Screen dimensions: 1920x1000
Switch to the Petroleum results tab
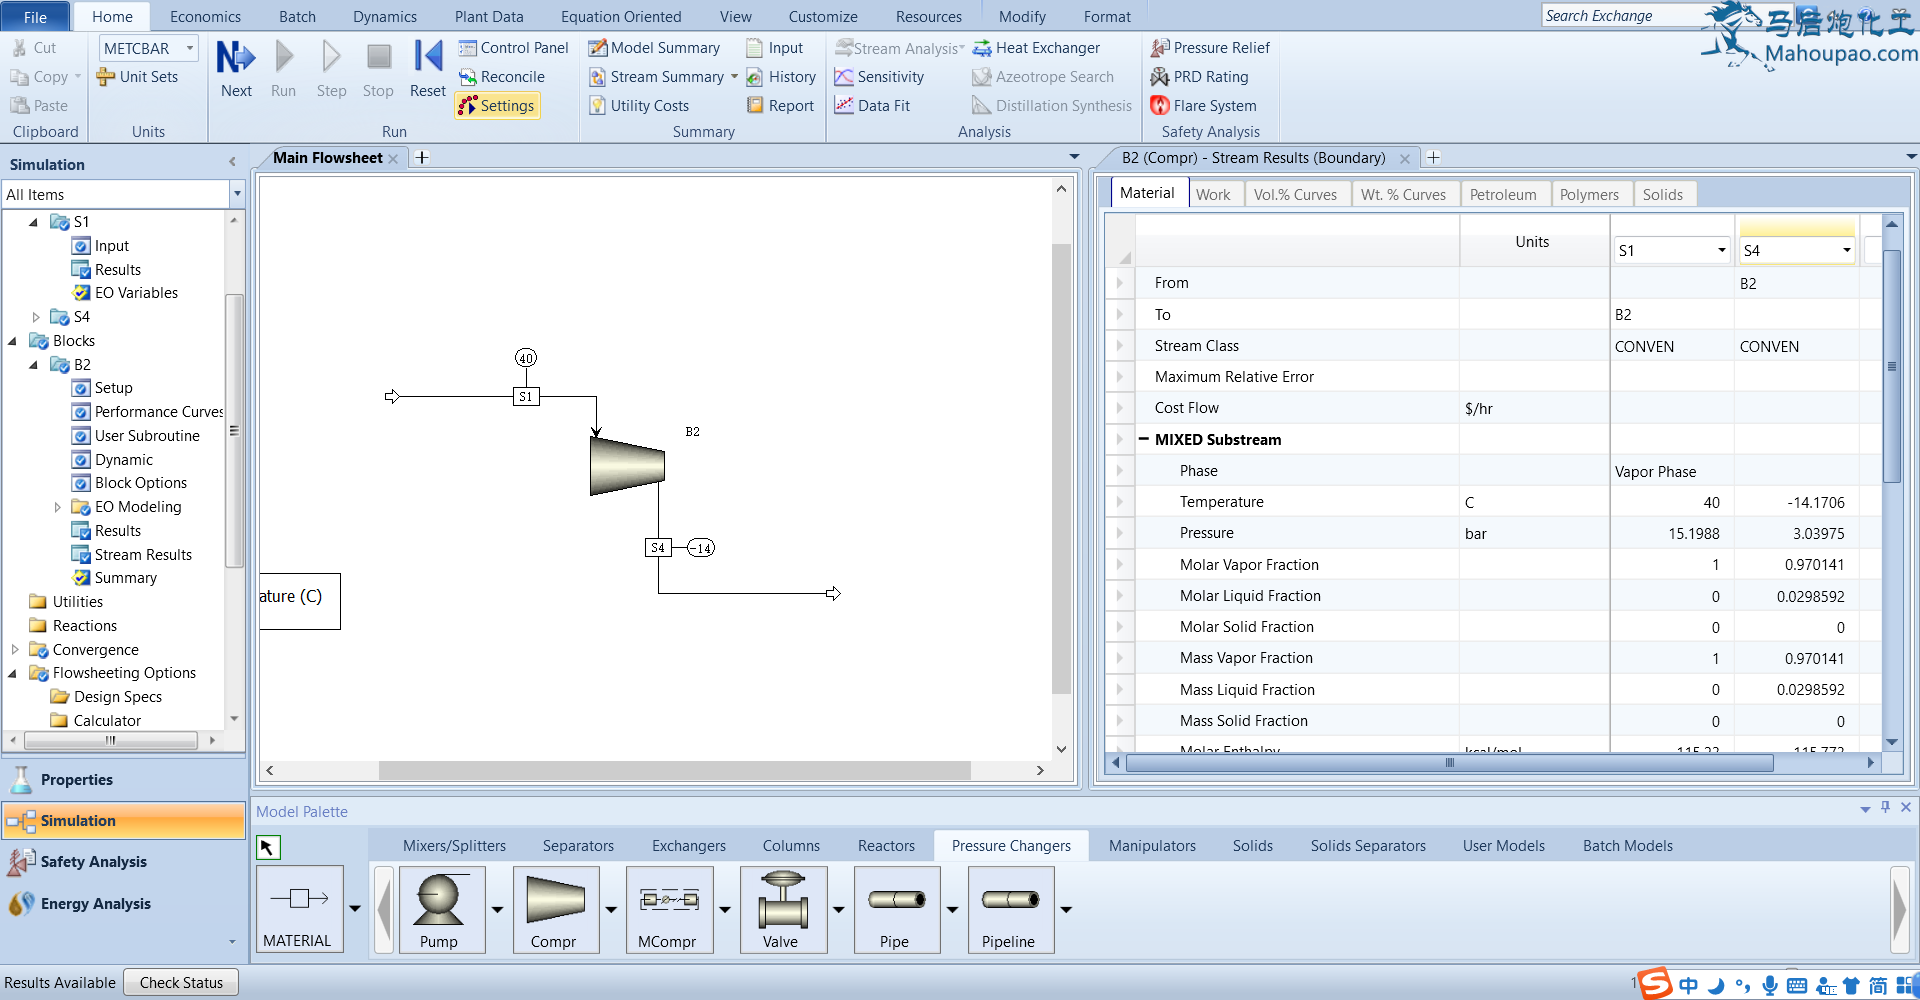pos(1503,194)
